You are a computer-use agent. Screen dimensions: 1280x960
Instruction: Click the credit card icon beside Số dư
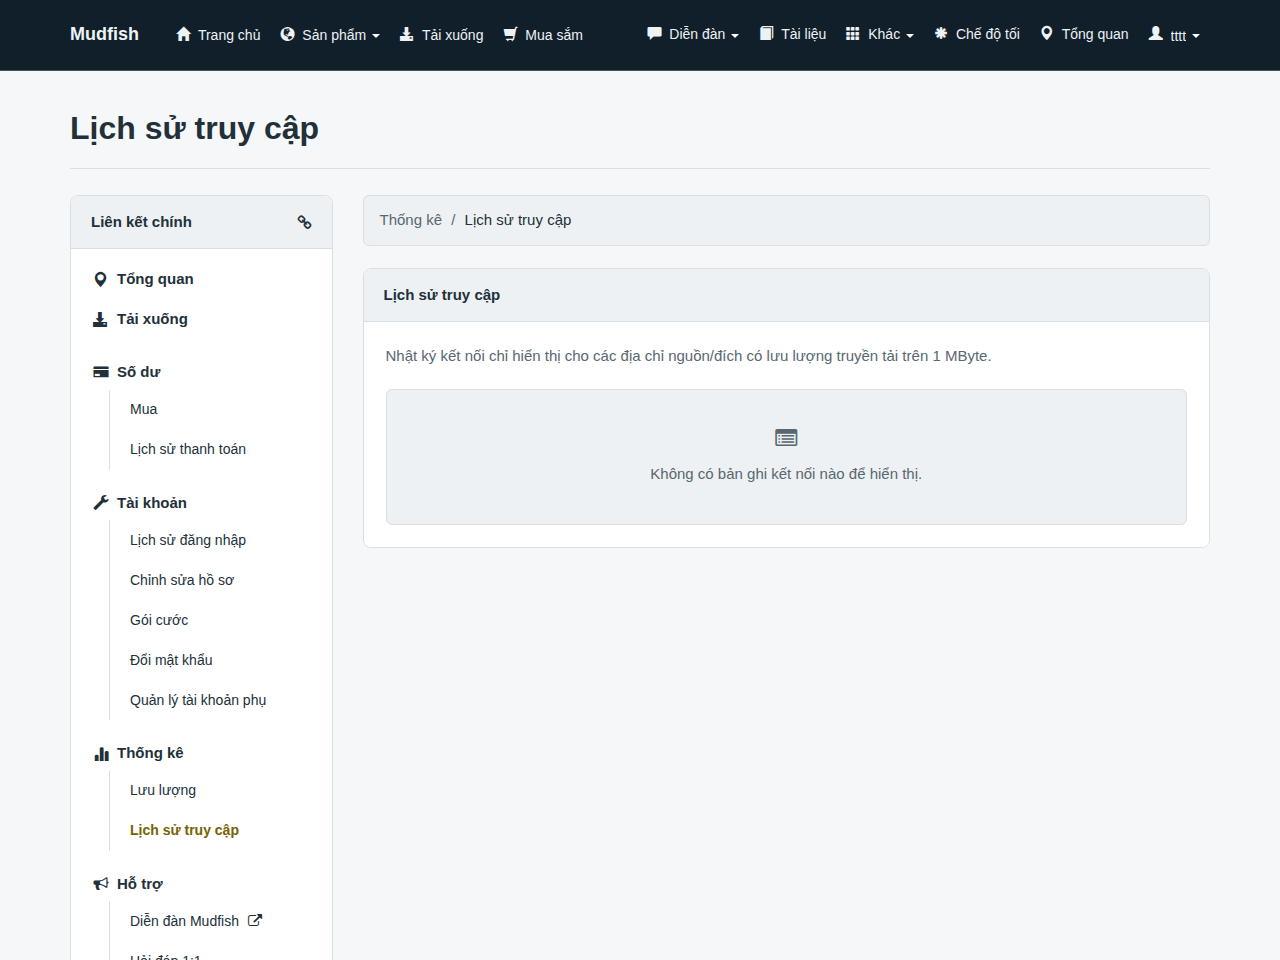[101, 372]
